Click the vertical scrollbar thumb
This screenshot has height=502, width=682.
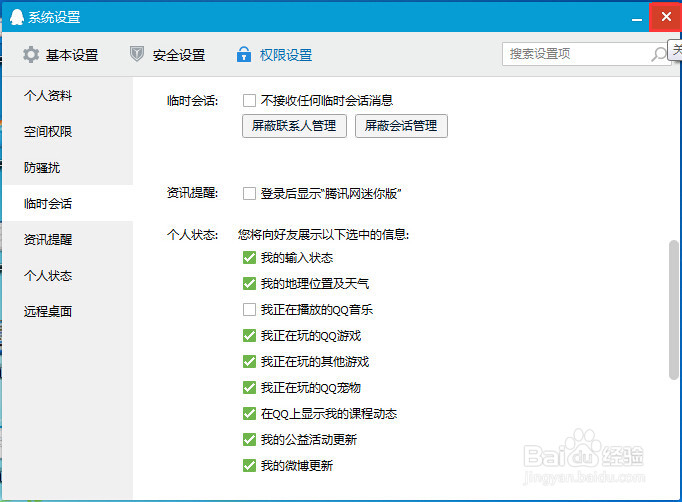[673, 310]
